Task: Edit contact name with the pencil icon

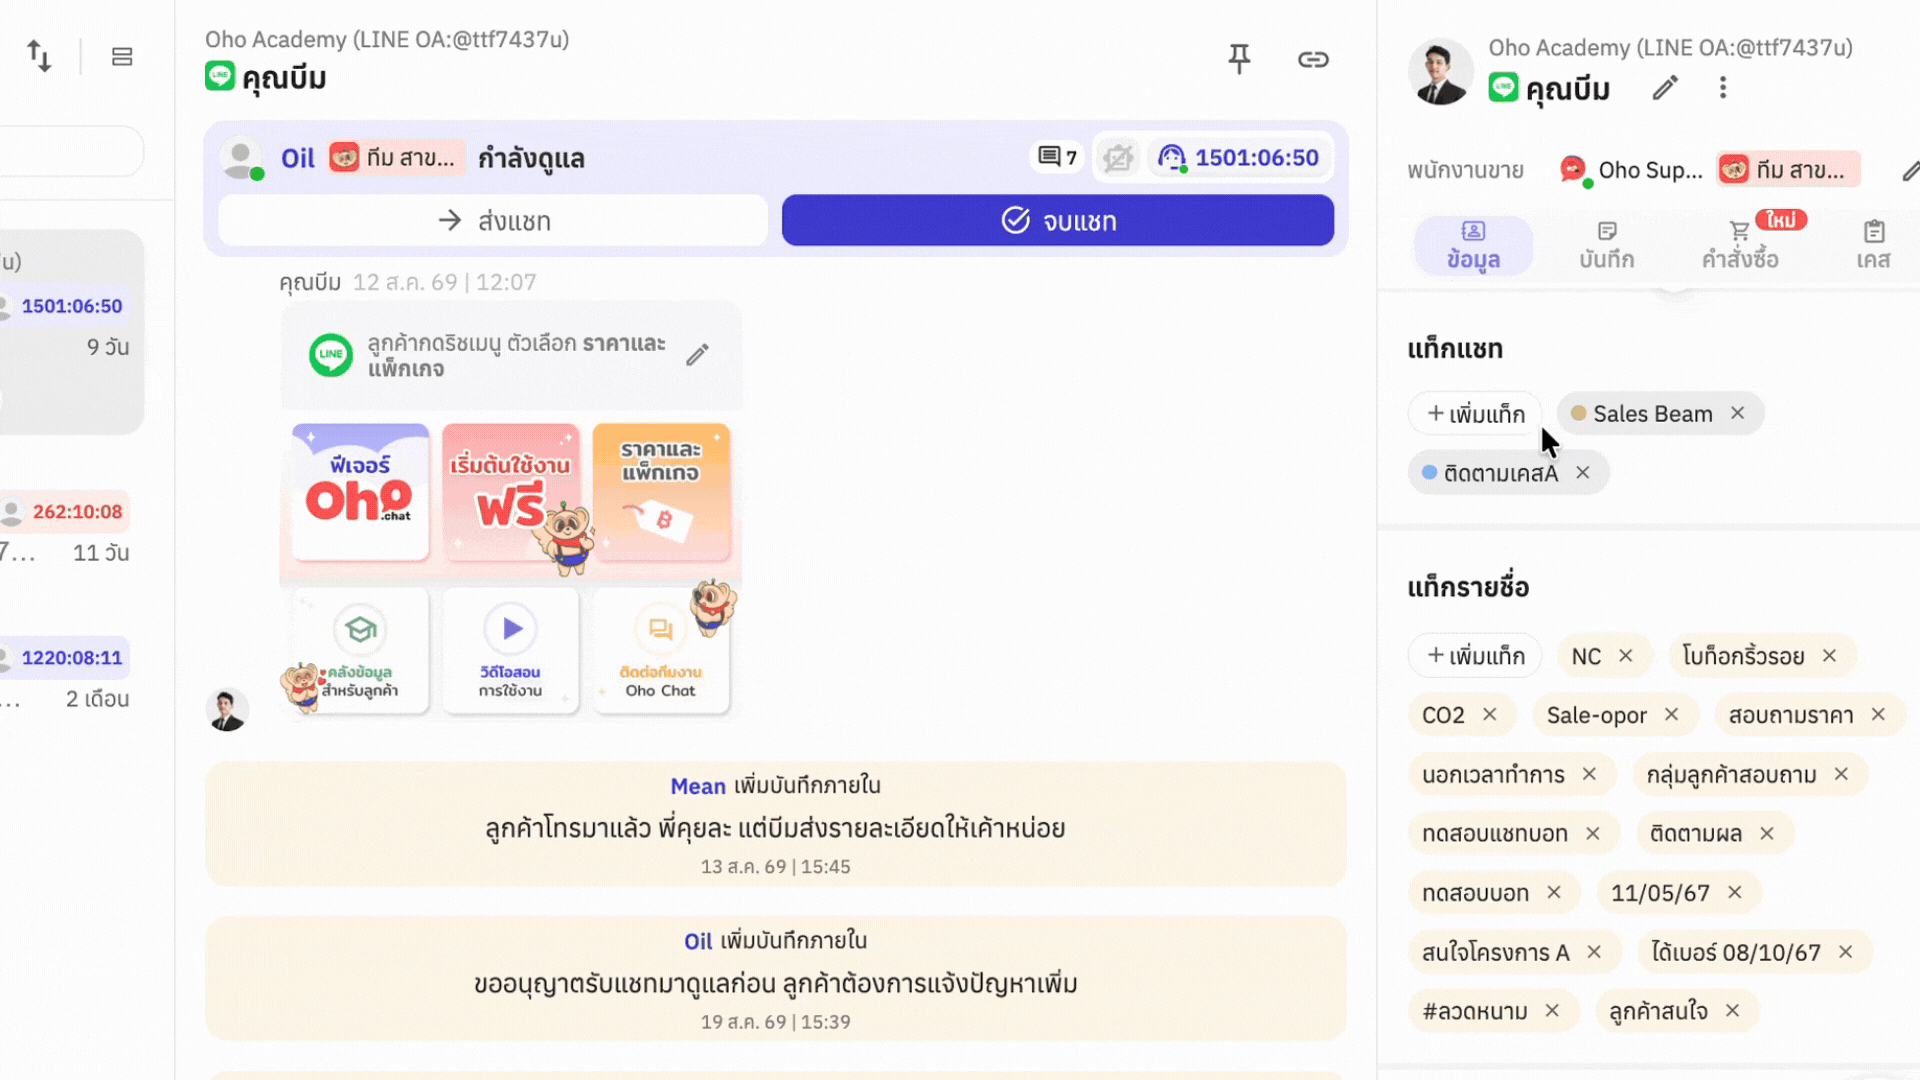Action: pos(1665,88)
